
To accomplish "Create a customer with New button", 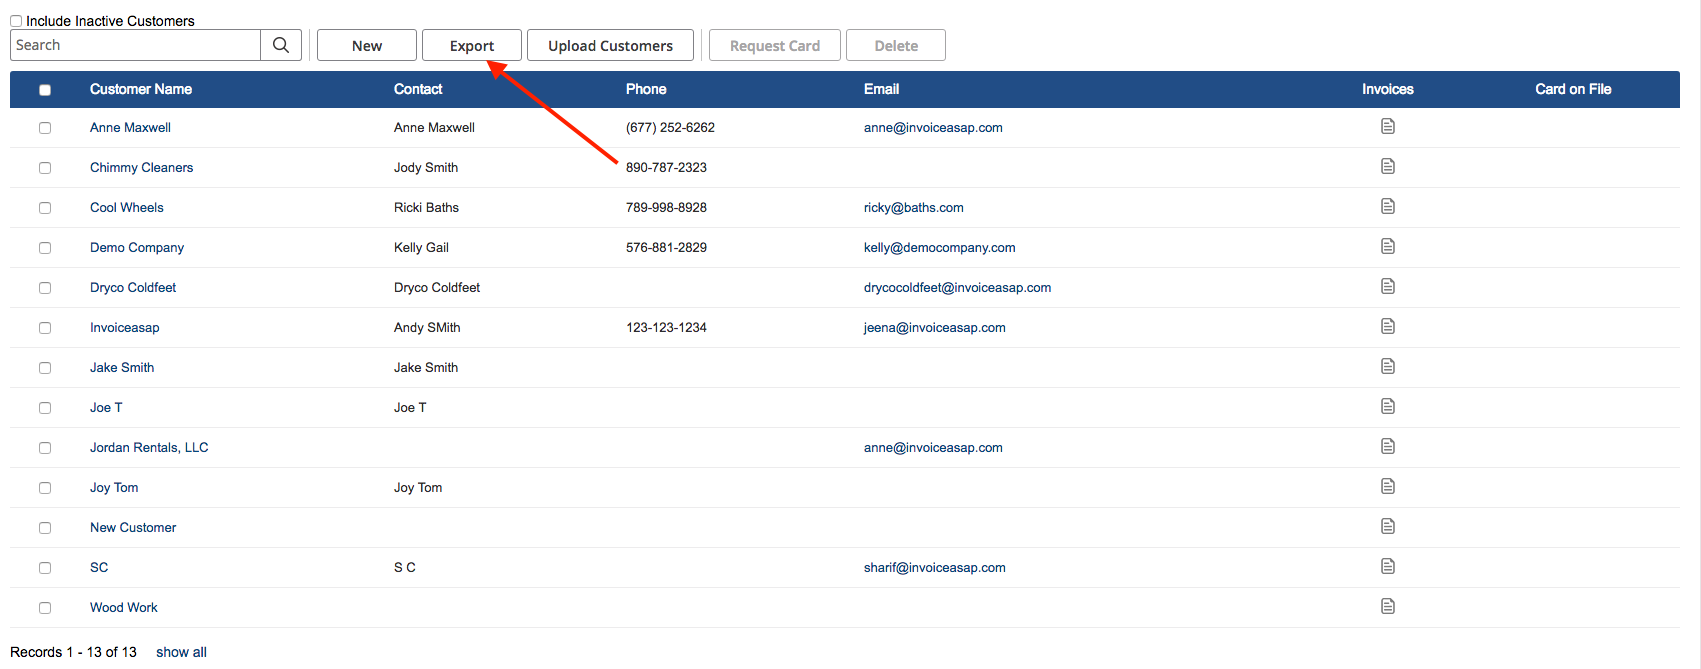I will click(x=367, y=45).
